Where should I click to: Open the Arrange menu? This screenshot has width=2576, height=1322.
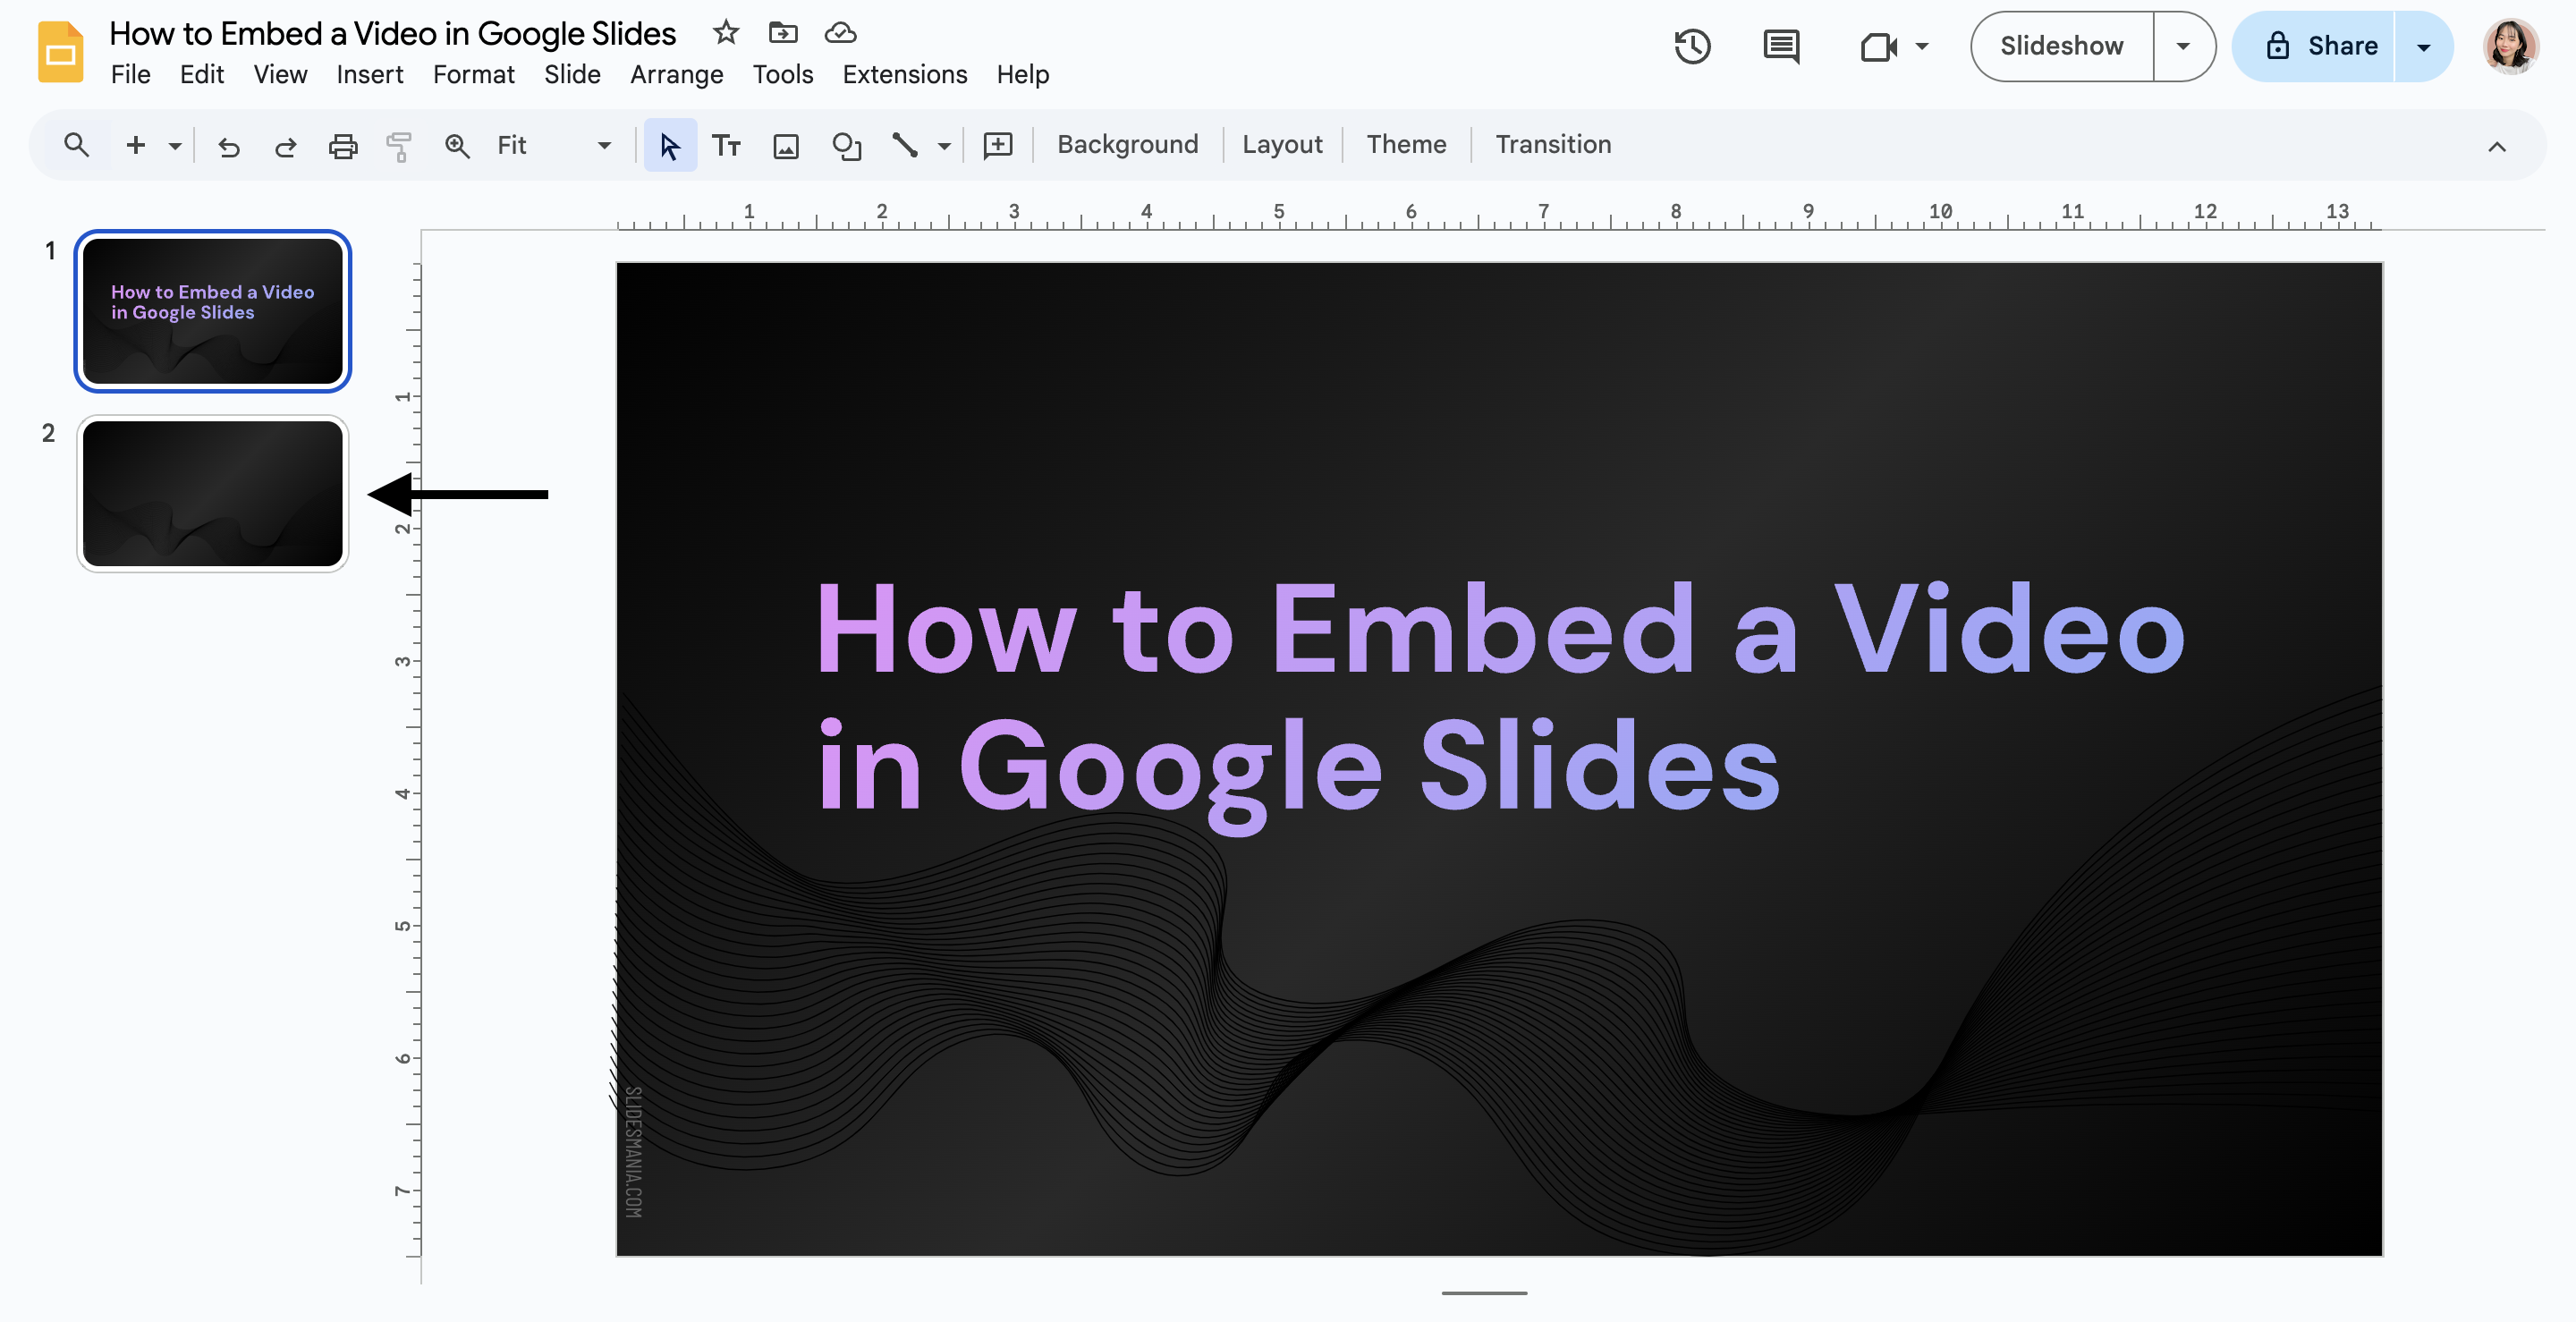(x=676, y=74)
